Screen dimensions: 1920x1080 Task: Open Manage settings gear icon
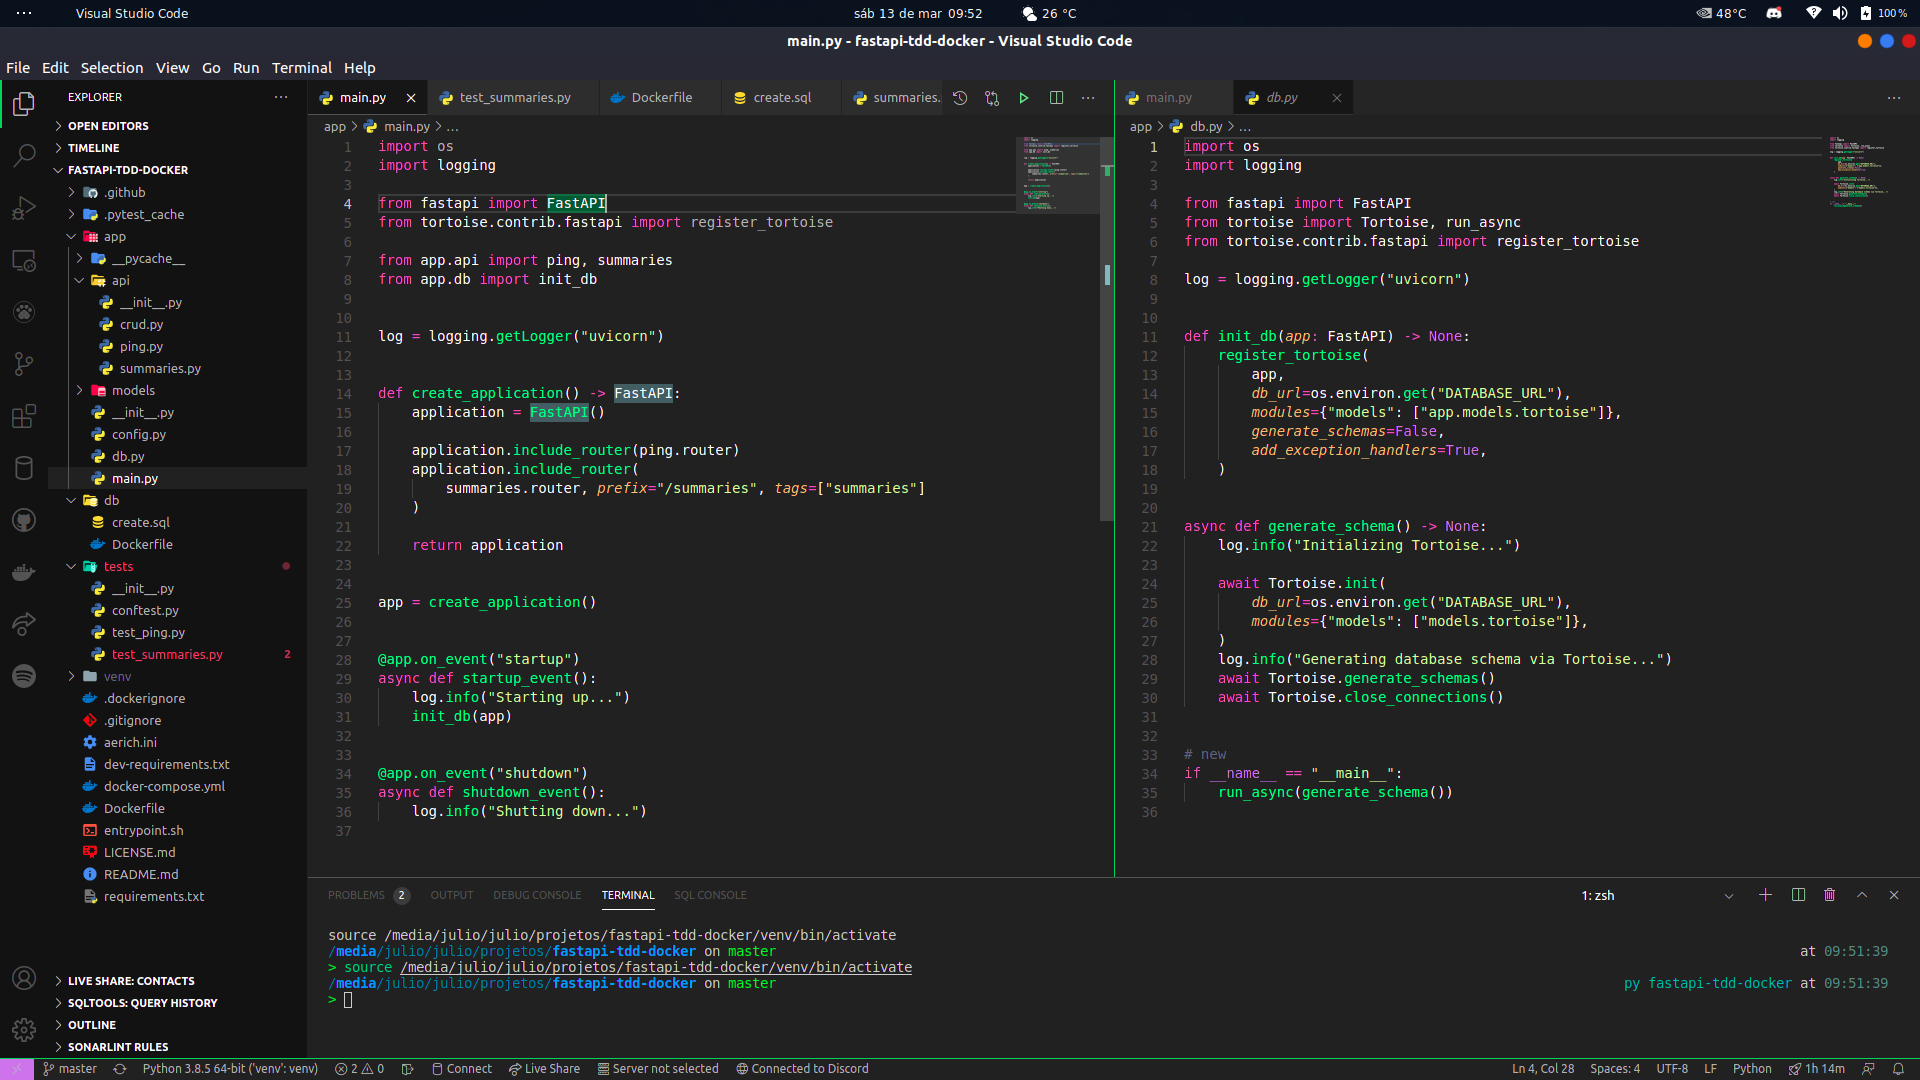(x=24, y=1029)
